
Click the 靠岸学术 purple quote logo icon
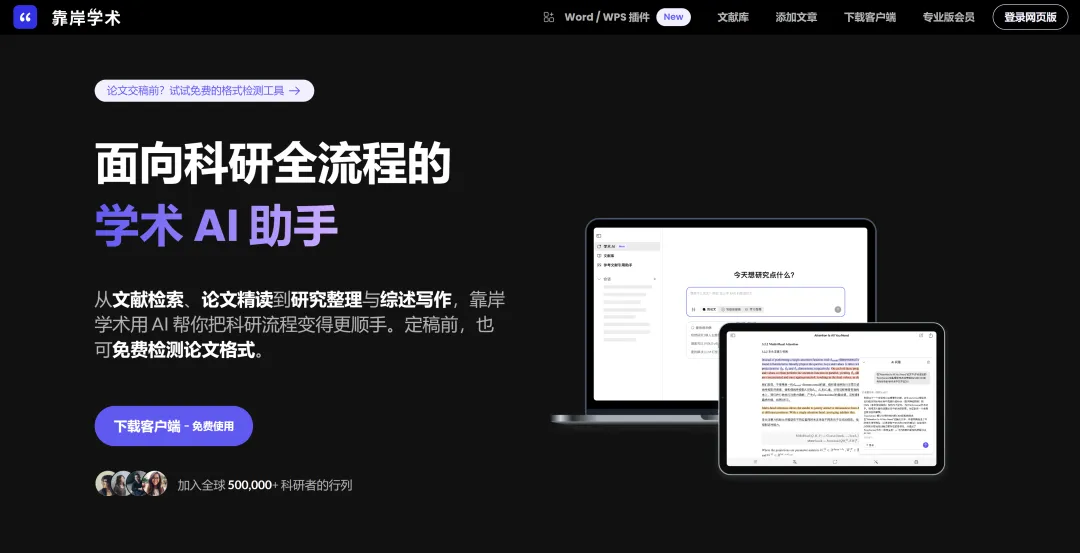point(25,17)
